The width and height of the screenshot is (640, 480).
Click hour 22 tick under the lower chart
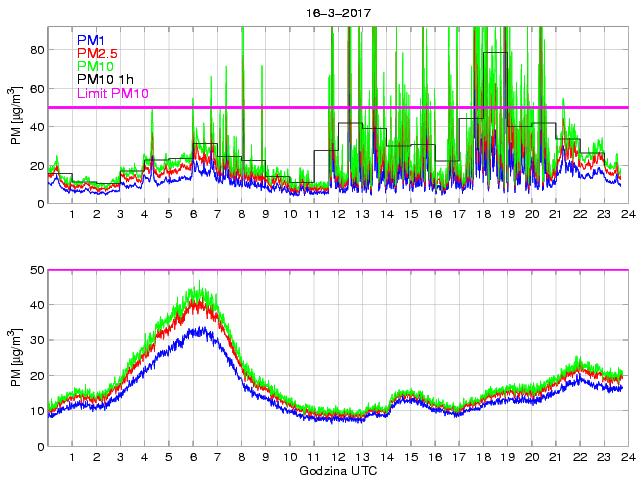click(x=580, y=458)
